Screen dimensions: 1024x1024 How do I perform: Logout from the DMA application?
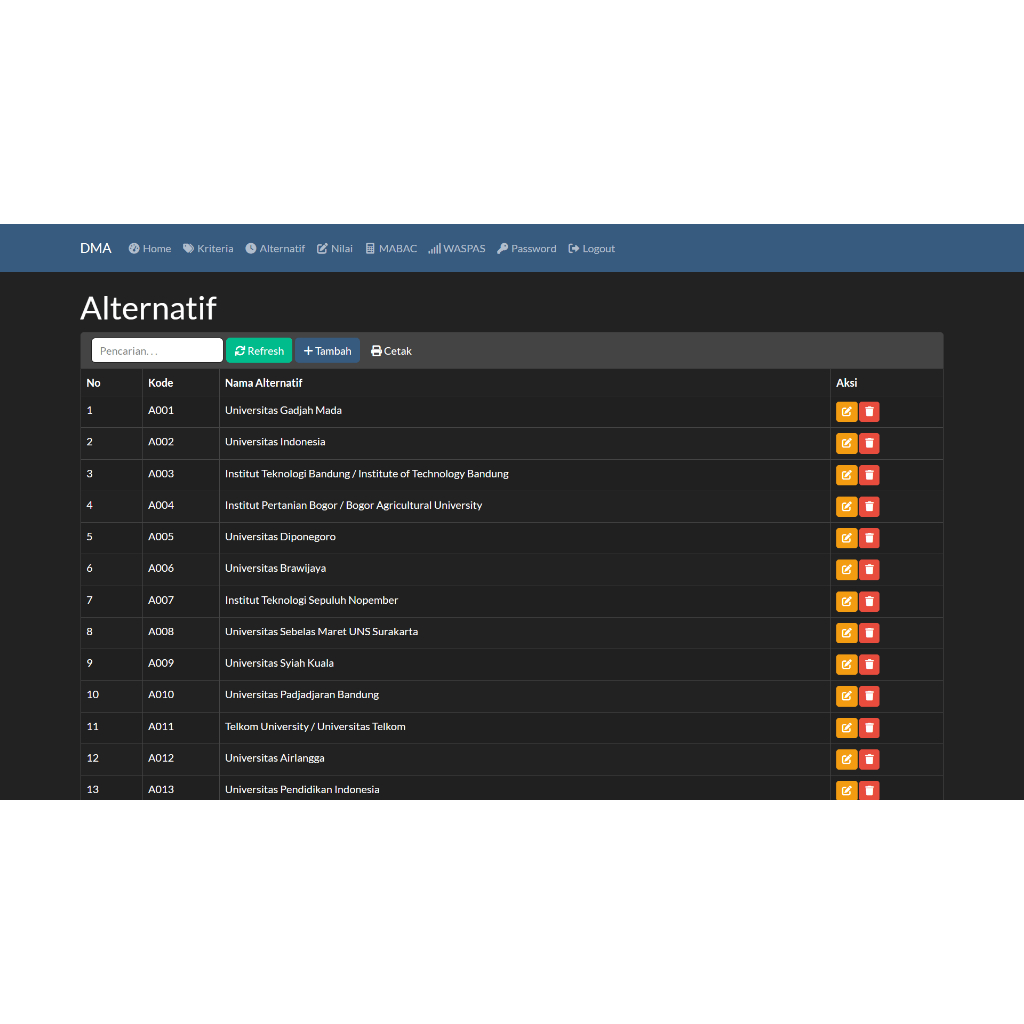click(591, 248)
